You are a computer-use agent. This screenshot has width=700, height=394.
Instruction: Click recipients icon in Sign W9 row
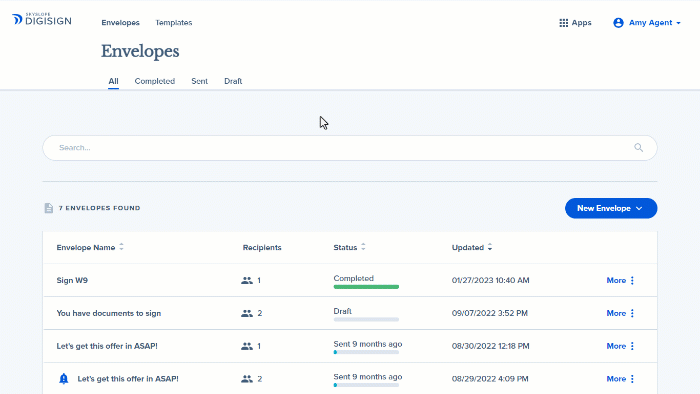tap(247, 281)
